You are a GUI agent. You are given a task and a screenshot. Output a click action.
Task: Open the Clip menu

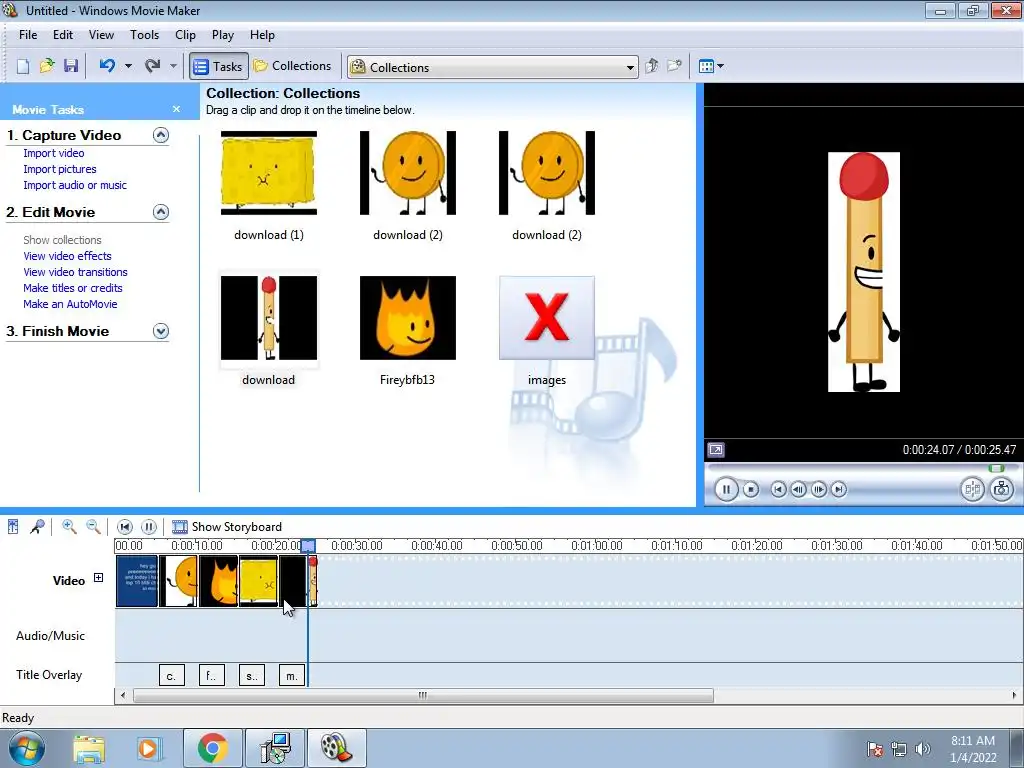pyautogui.click(x=185, y=35)
